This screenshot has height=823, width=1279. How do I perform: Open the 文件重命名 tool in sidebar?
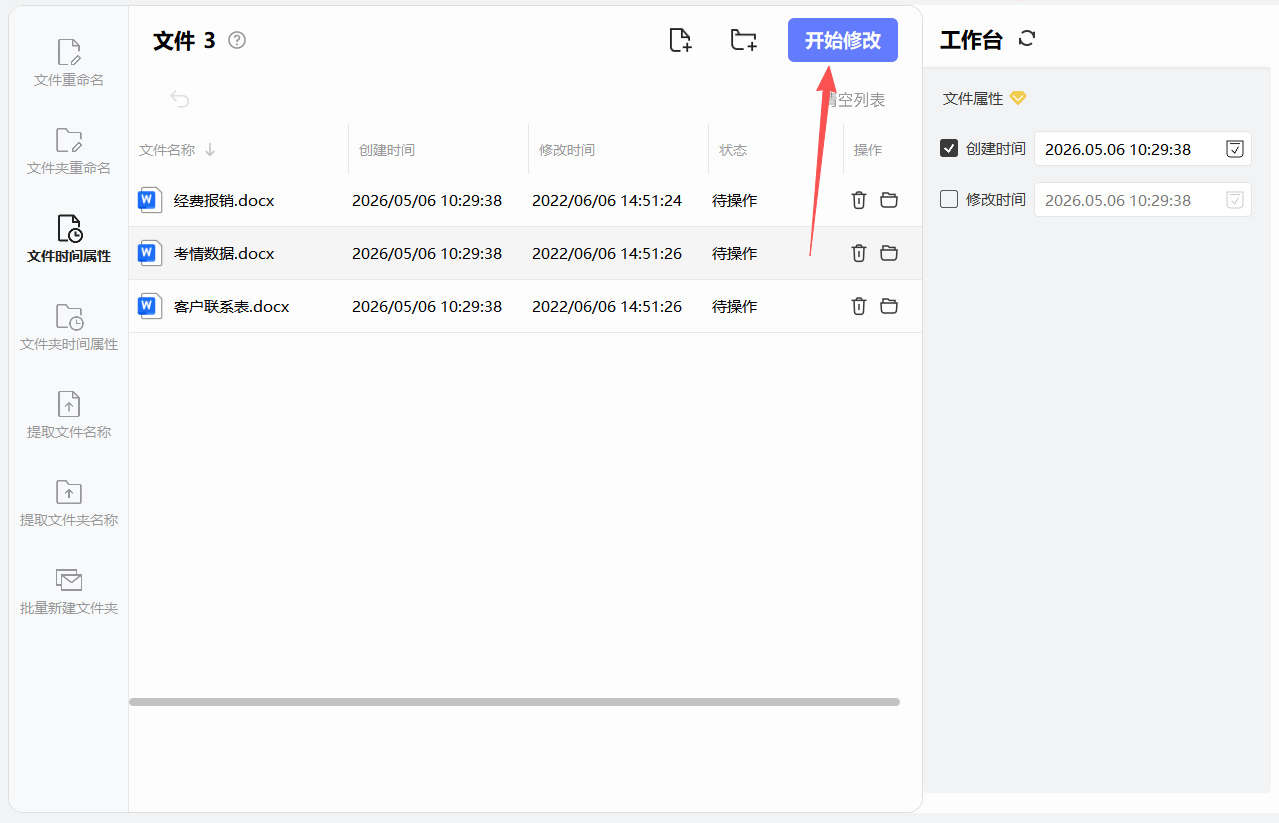pyautogui.click(x=69, y=63)
